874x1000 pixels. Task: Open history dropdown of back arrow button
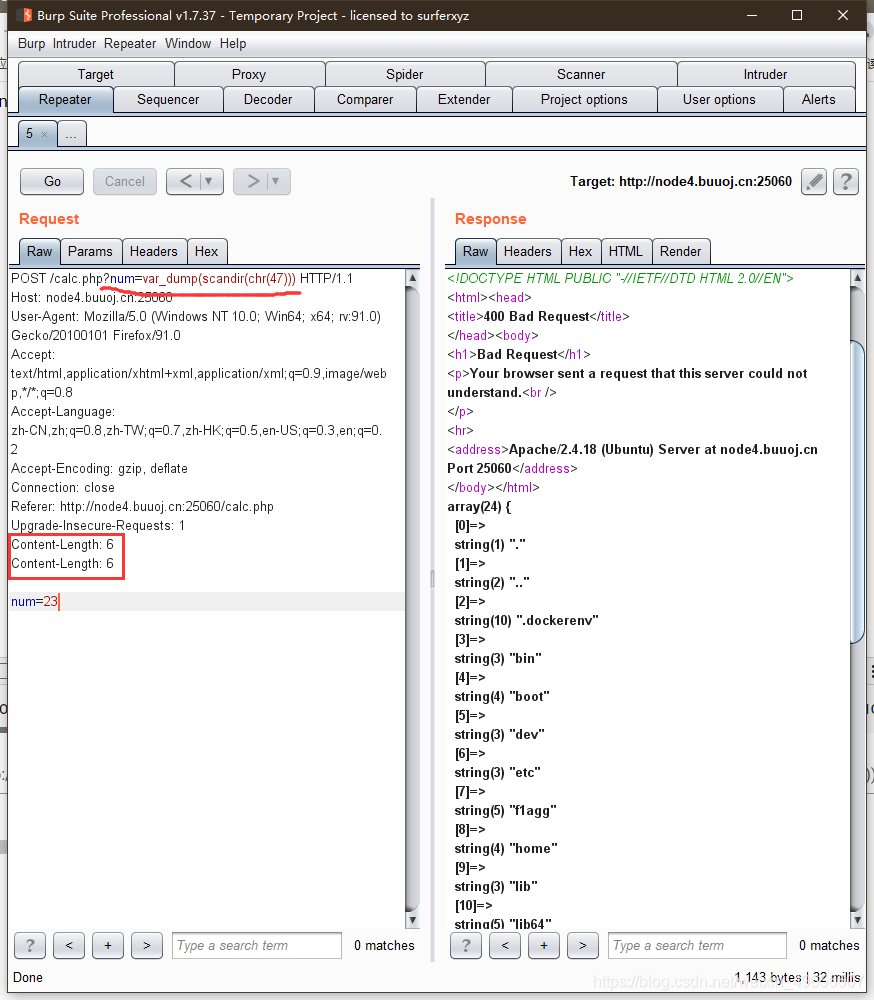click(x=209, y=182)
